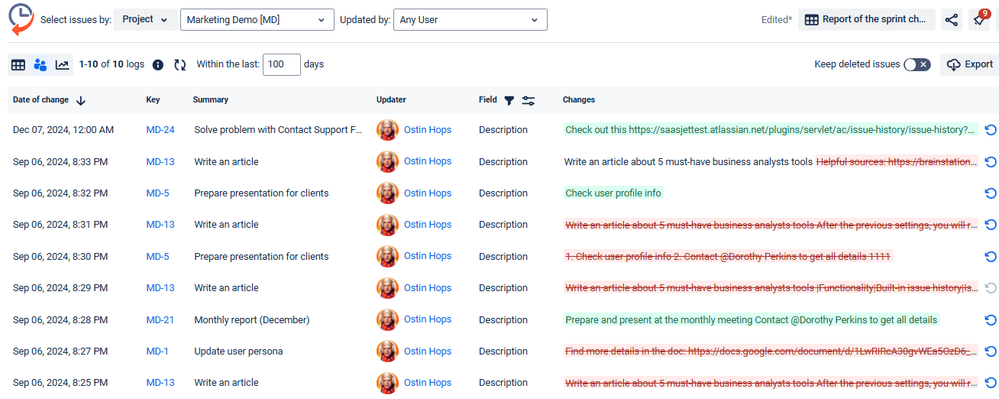Viewport: 999px width, 399px height.
Task: Click Ostin Hops name in 8:30 PM row
Action: (x=428, y=256)
